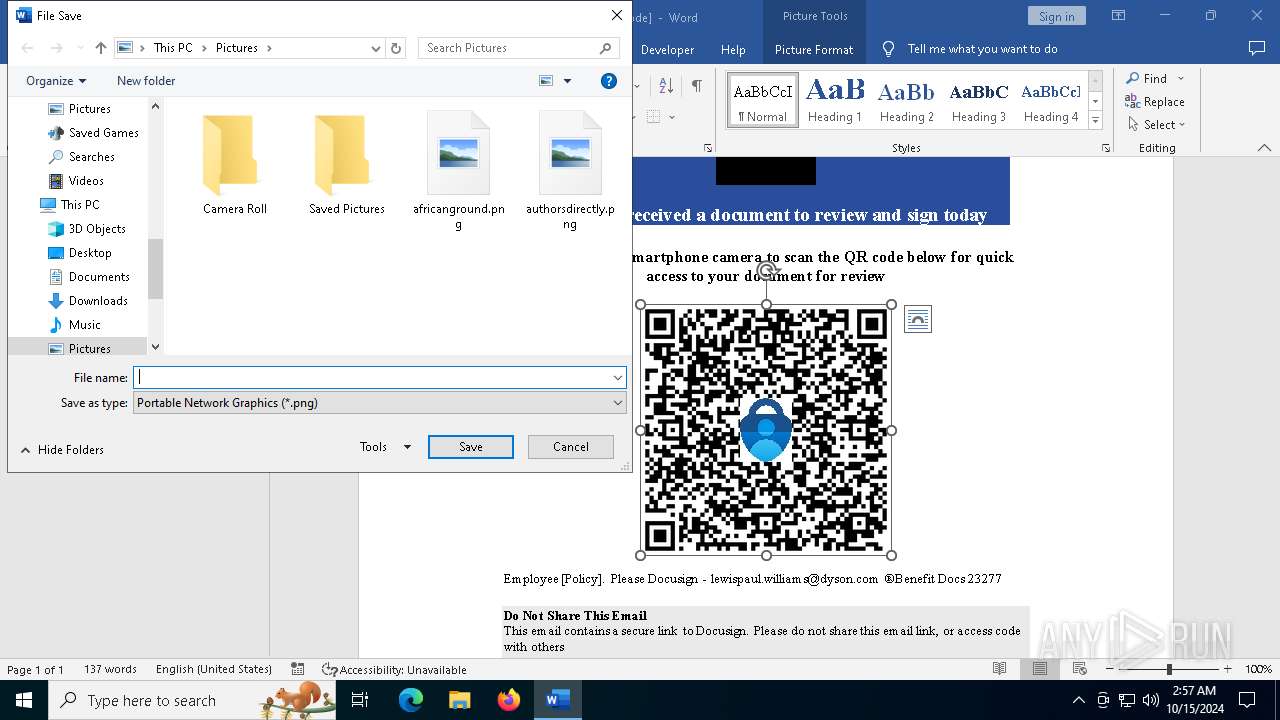The width and height of the screenshot is (1280, 720).
Task: Open Word comments pane icon
Action: 1257,49
